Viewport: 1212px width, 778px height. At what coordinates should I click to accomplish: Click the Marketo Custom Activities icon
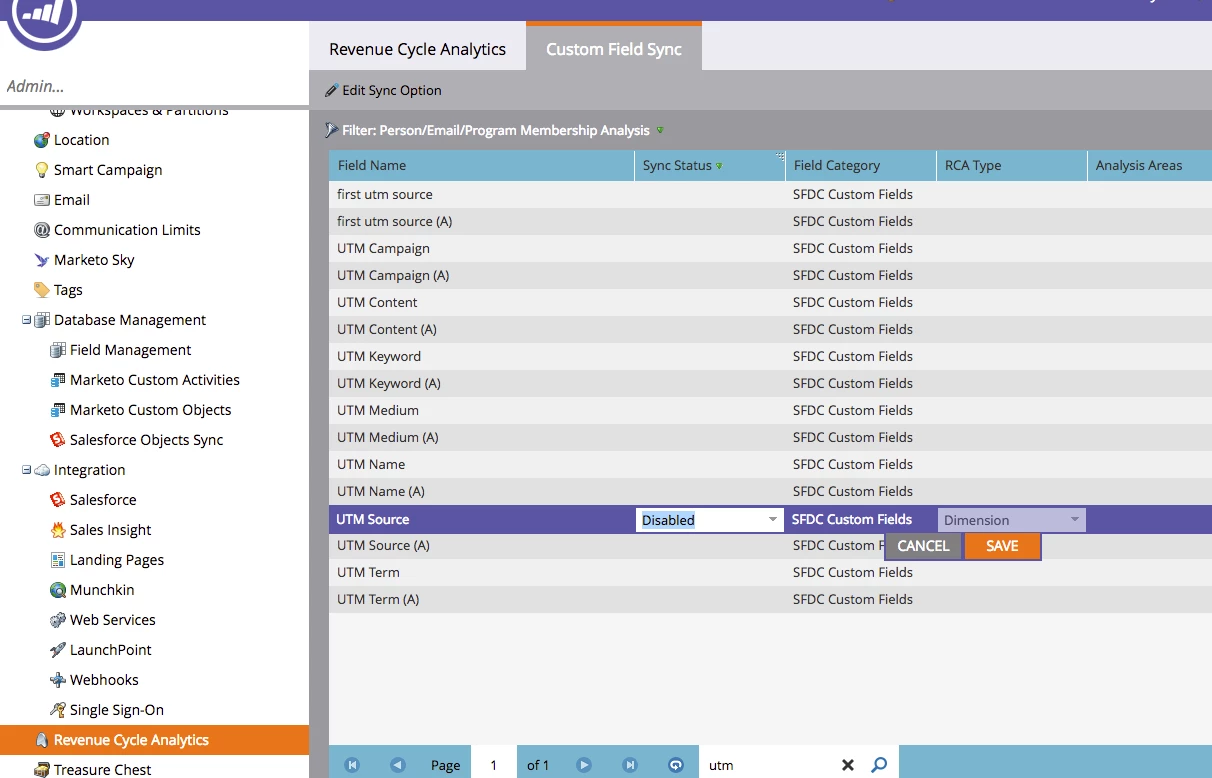[57, 380]
